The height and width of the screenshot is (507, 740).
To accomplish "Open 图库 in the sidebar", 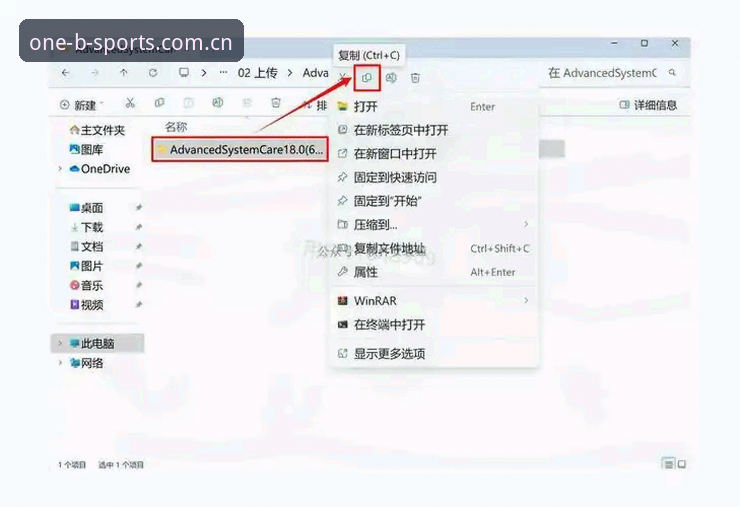I will click(86, 150).
